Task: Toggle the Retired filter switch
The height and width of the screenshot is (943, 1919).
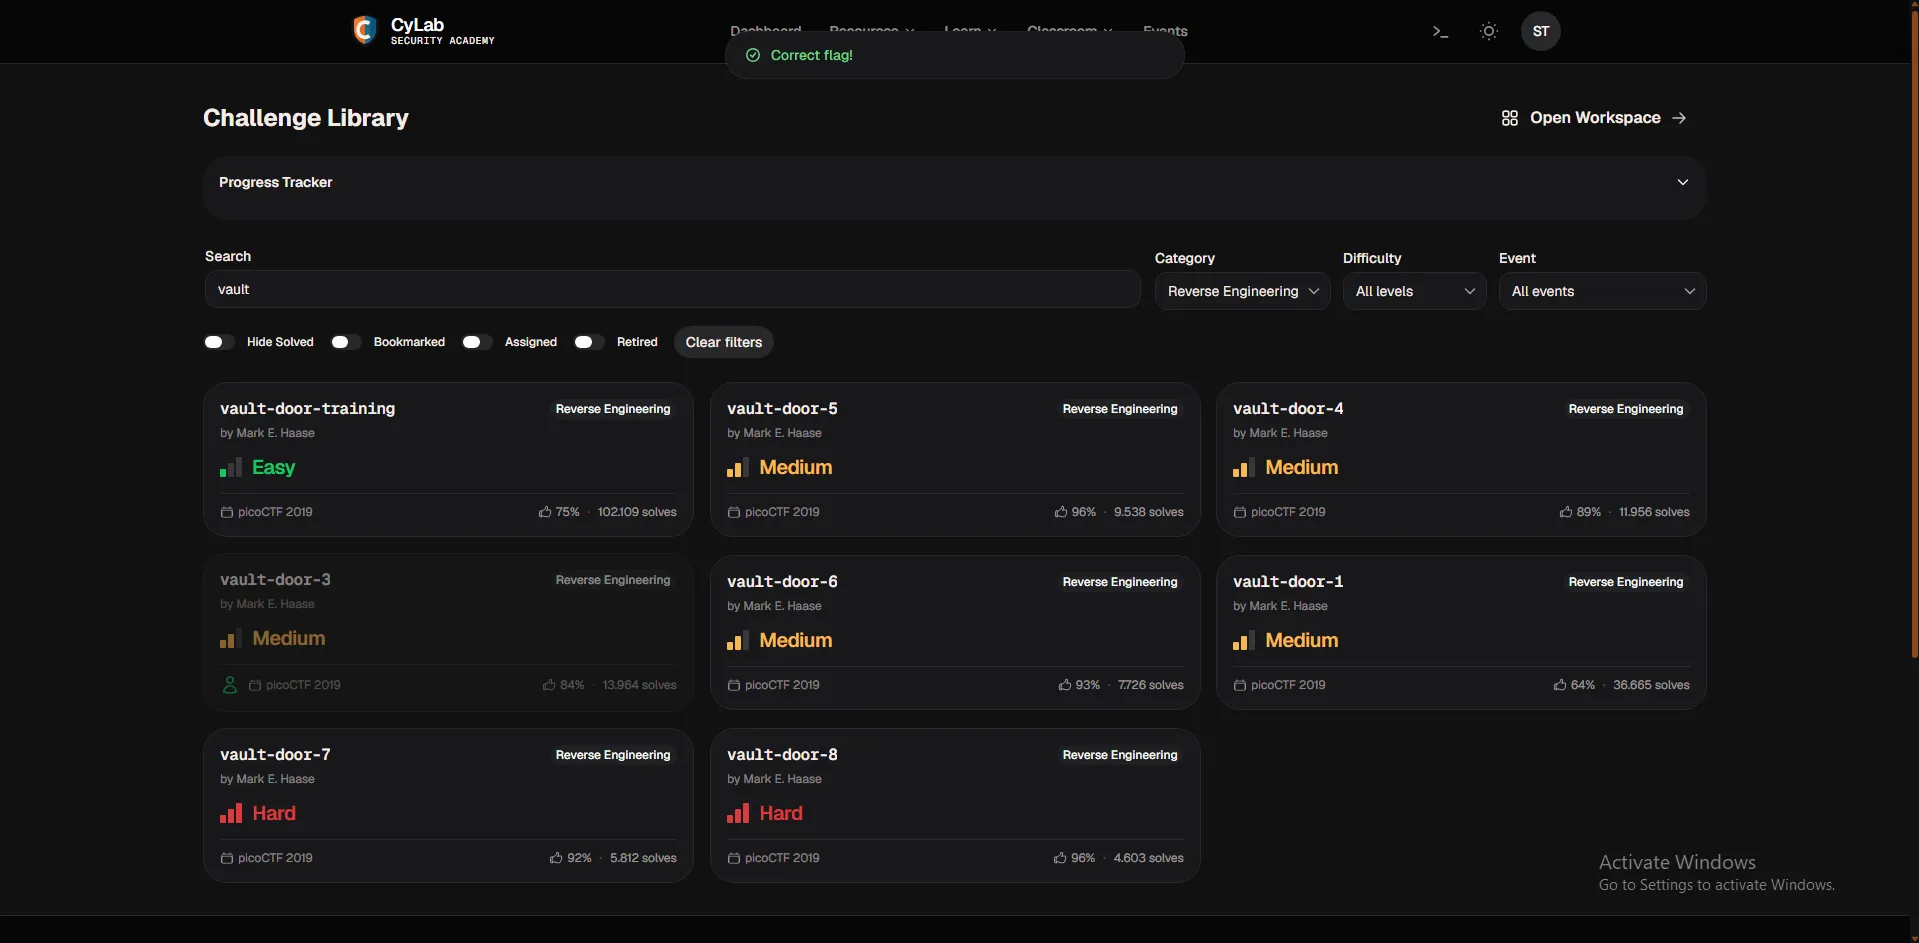Action: tap(589, 342)
